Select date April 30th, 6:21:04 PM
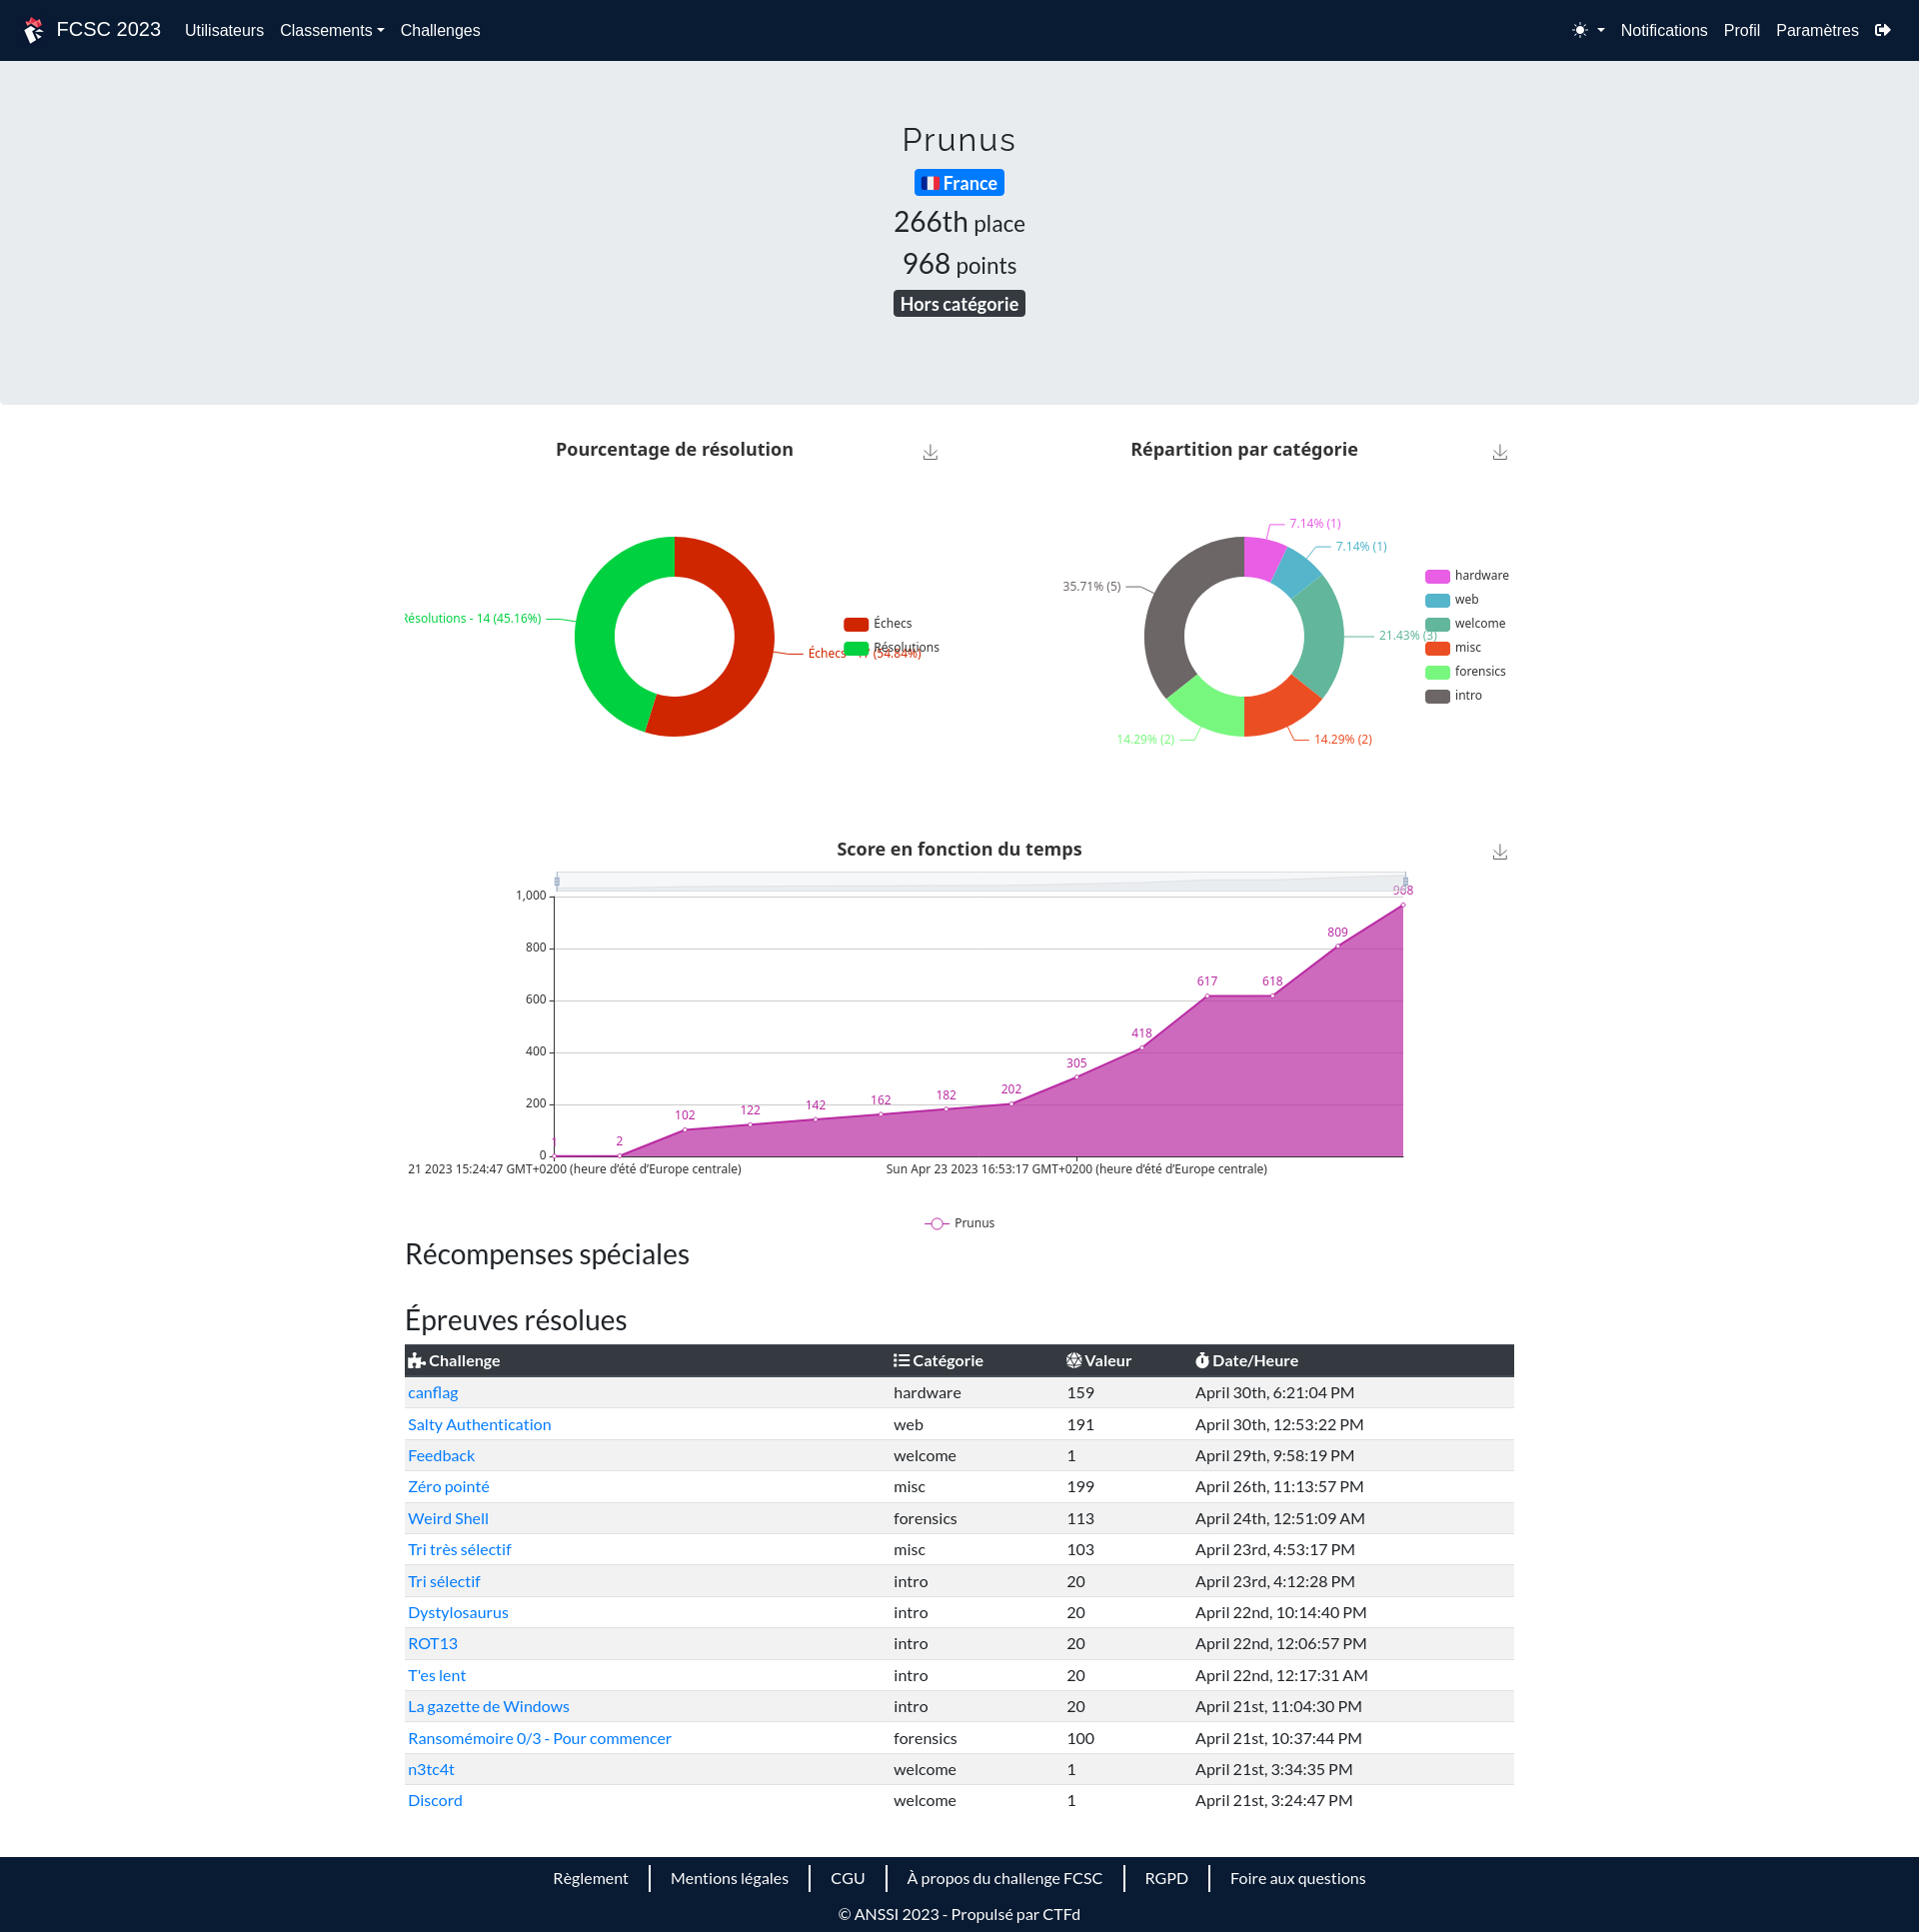This screenshot has width=1919, height=1932. (x=1274, y=1392)
